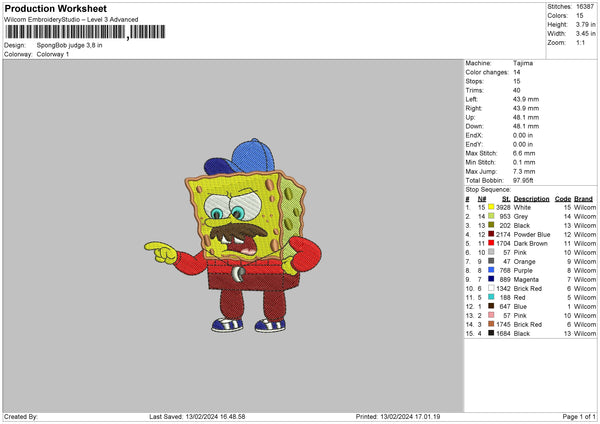The image size is (600, 424).
Task: Click the Last Saved timestamp 13/02/2024 16.48.58
Action: tap(215, 417)
